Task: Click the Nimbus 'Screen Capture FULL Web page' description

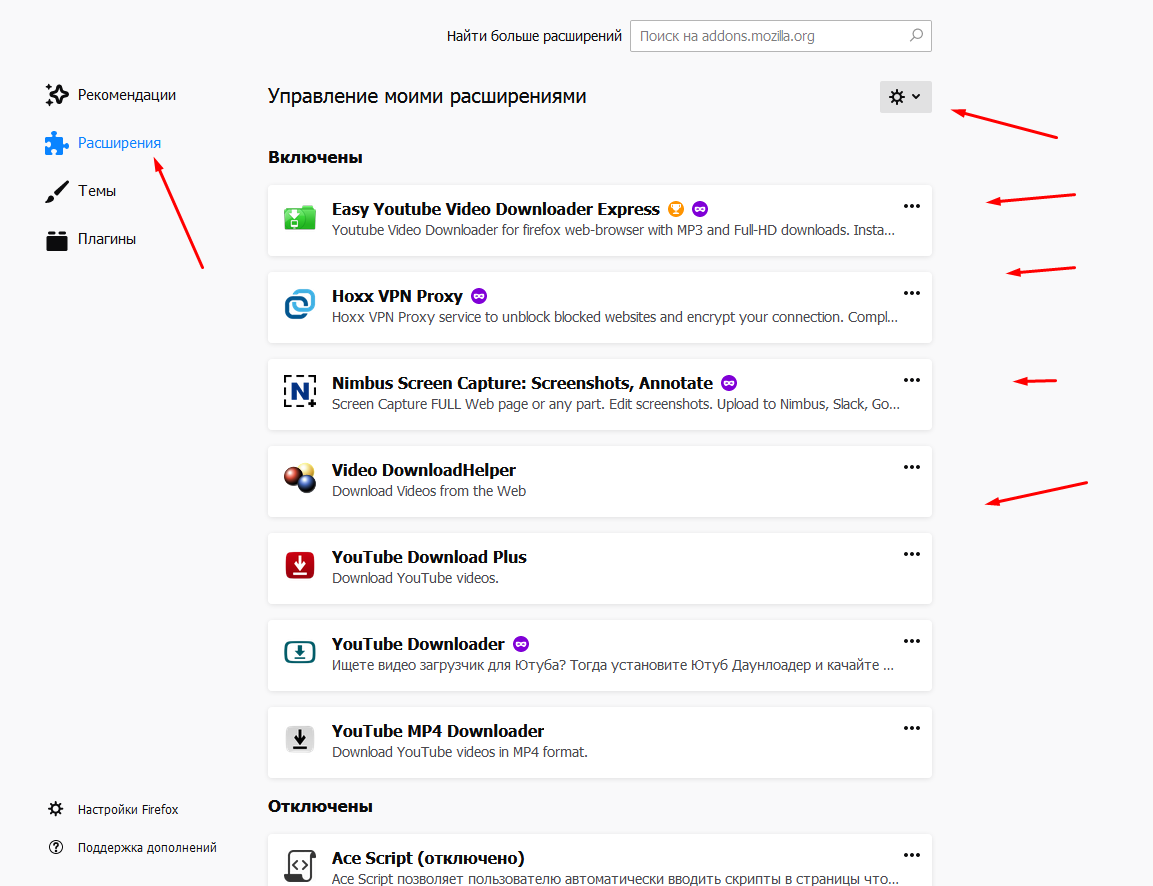Action: (615, 404)
